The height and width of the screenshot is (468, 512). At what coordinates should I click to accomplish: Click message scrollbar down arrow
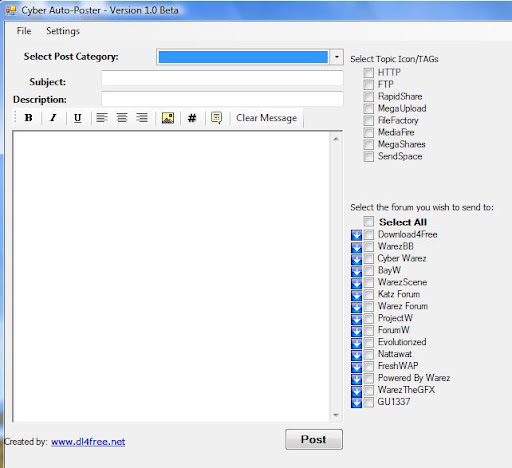(336, 415)
